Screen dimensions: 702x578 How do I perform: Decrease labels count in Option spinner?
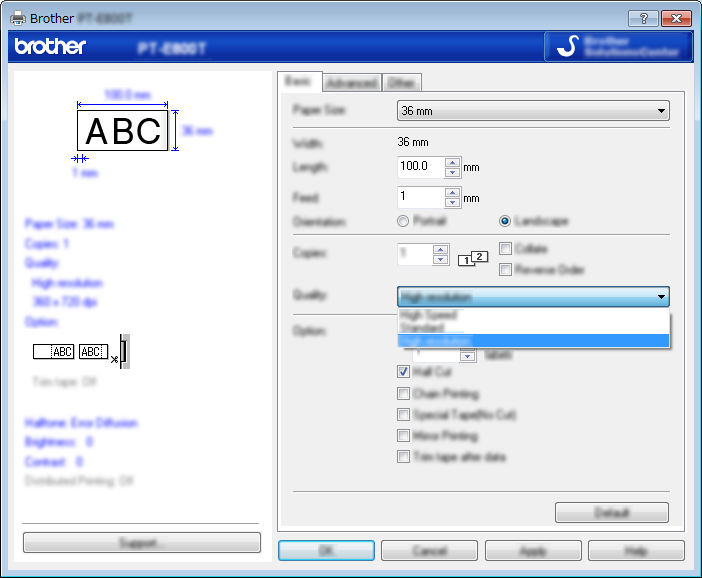(x=467, y=356)
